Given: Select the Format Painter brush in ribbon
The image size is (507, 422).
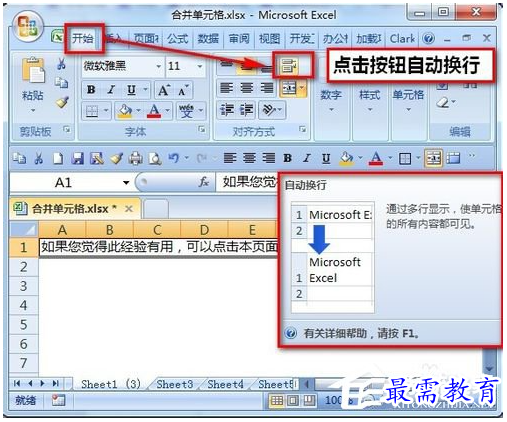Looking at the screenshot, I should pyautogui.click(x=62, y=103).
